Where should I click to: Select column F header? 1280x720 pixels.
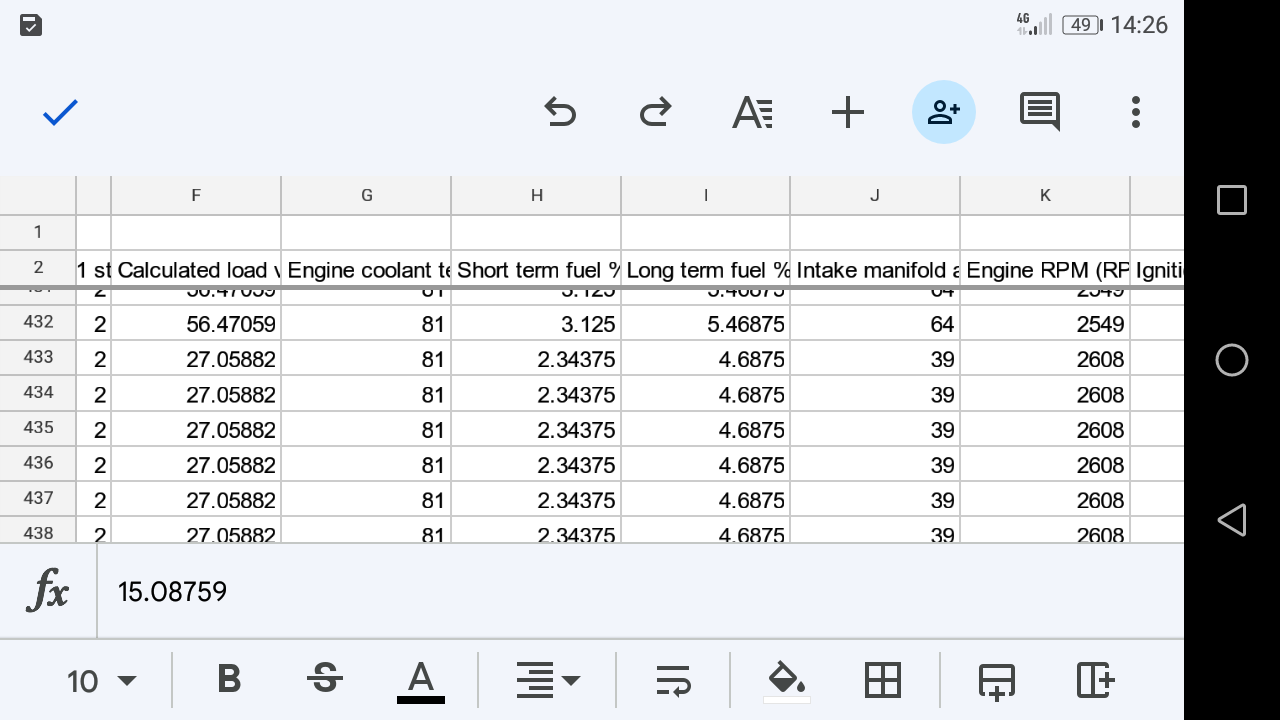pos(196,195)
